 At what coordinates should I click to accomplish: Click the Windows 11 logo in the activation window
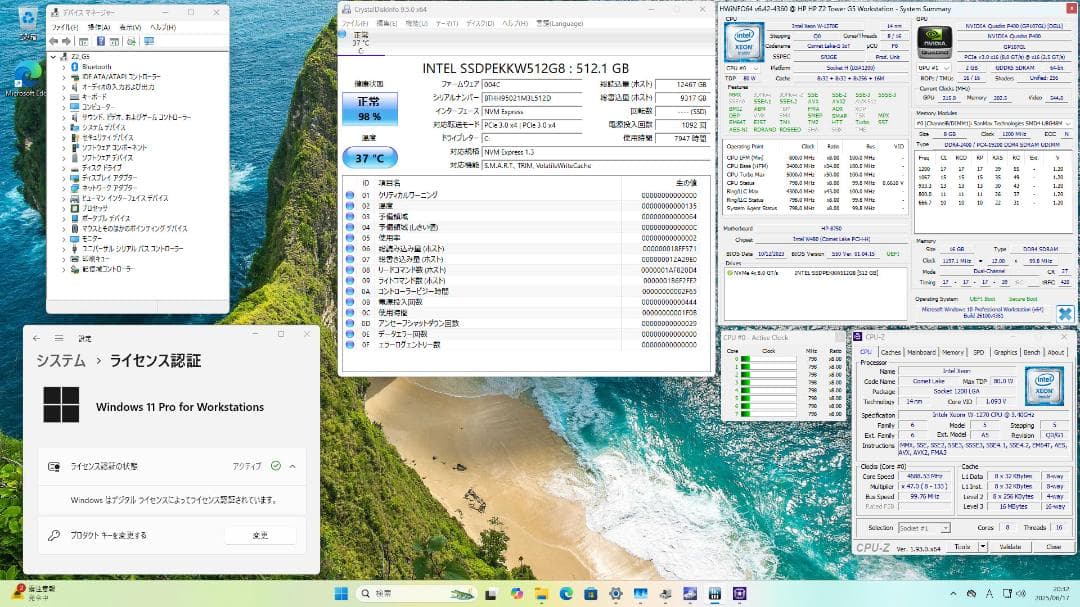click(63, 406)
